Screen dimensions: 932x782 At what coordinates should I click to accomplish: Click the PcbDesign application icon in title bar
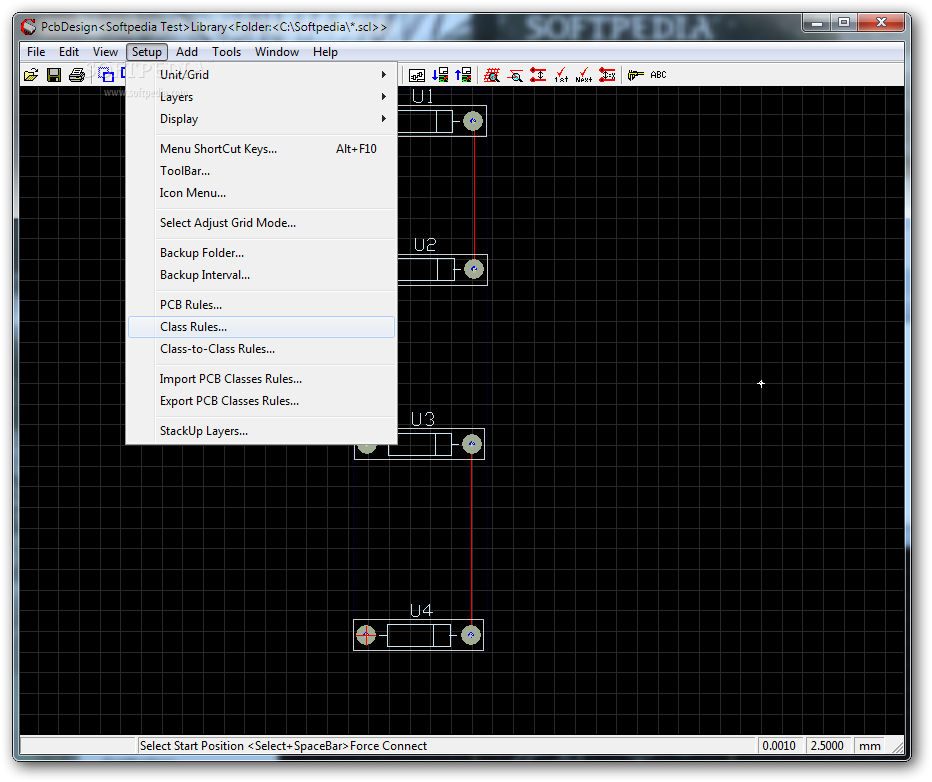29,27
